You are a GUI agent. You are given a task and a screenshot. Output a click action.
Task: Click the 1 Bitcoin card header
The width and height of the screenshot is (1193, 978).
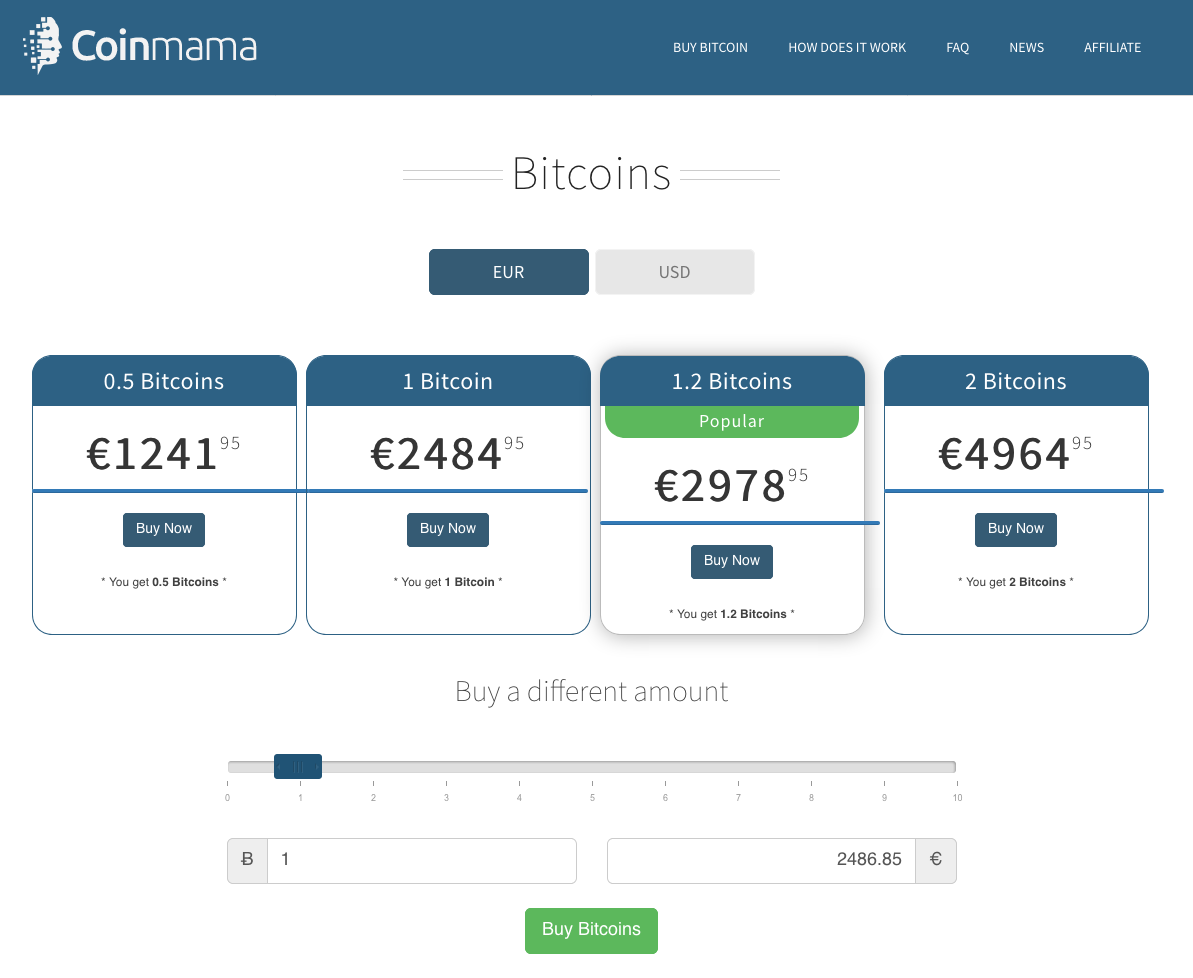(448, 381)
